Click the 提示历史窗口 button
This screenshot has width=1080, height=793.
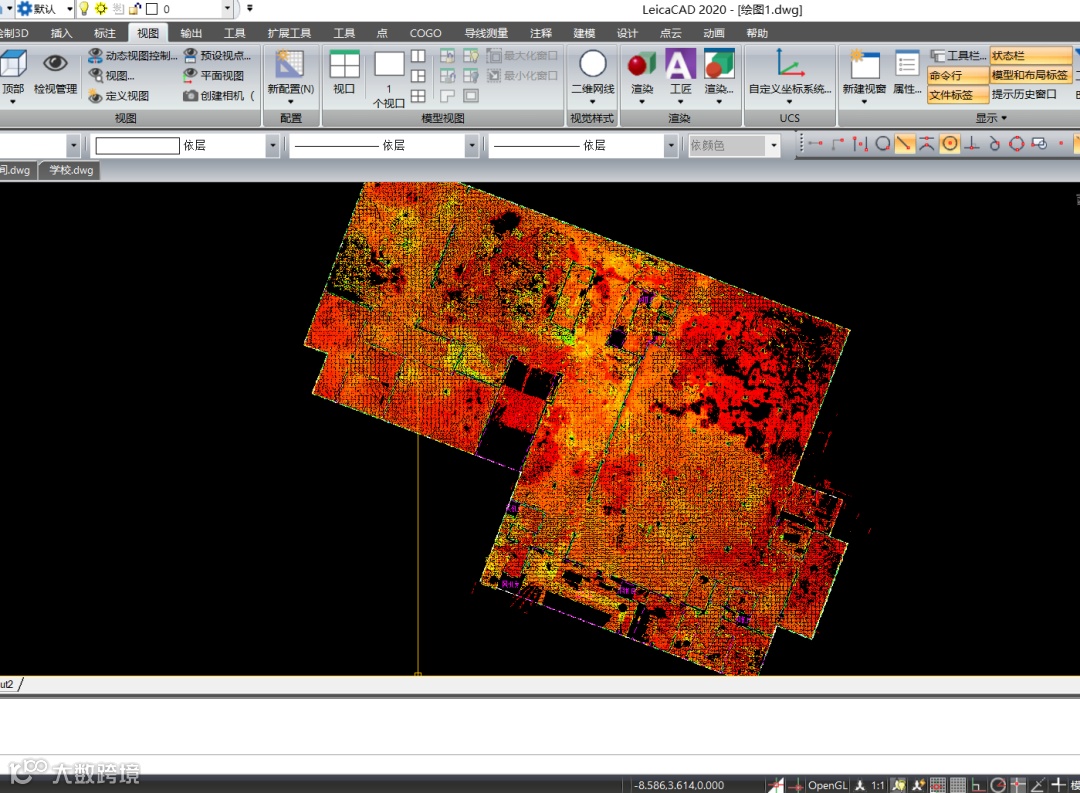pos(1024,95)
